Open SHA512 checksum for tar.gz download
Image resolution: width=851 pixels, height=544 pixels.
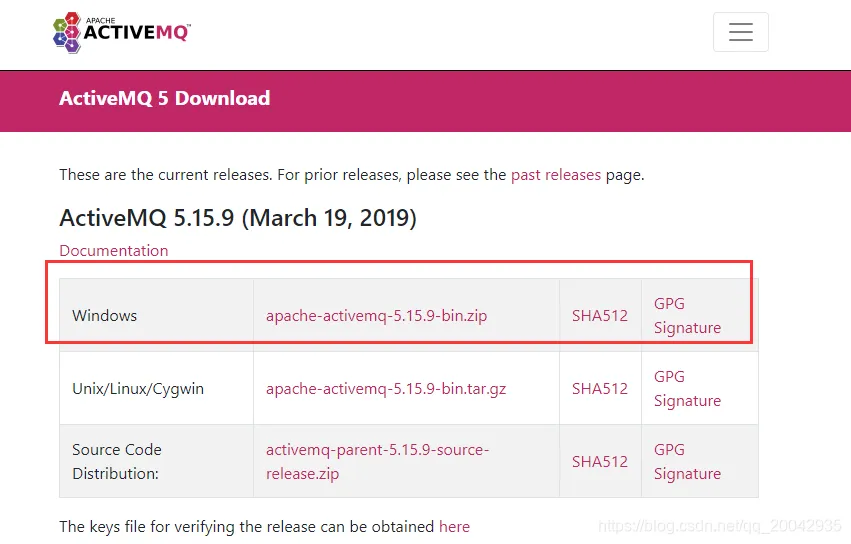pyautogui.click(x=600, y=388)
